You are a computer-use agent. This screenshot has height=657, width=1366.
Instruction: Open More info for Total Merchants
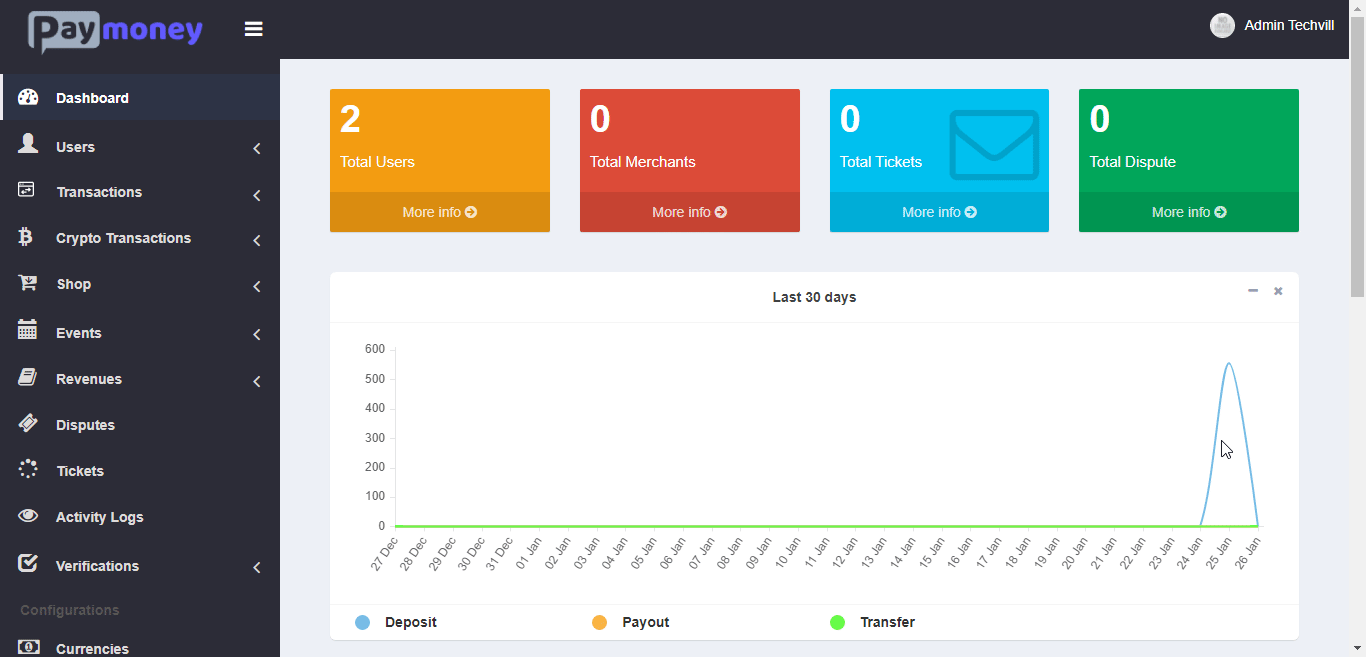click(x=689, y=212)
